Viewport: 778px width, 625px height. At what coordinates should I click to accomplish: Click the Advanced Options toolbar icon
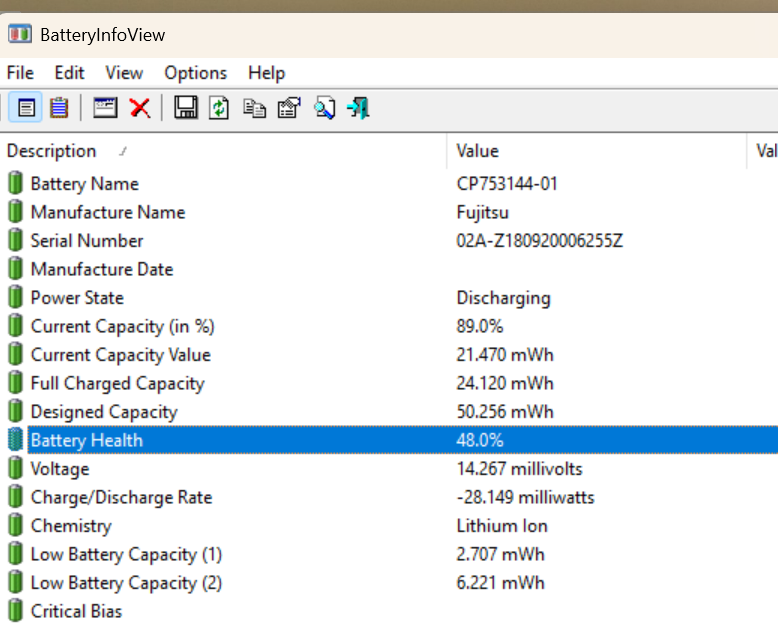coord(289,108)
